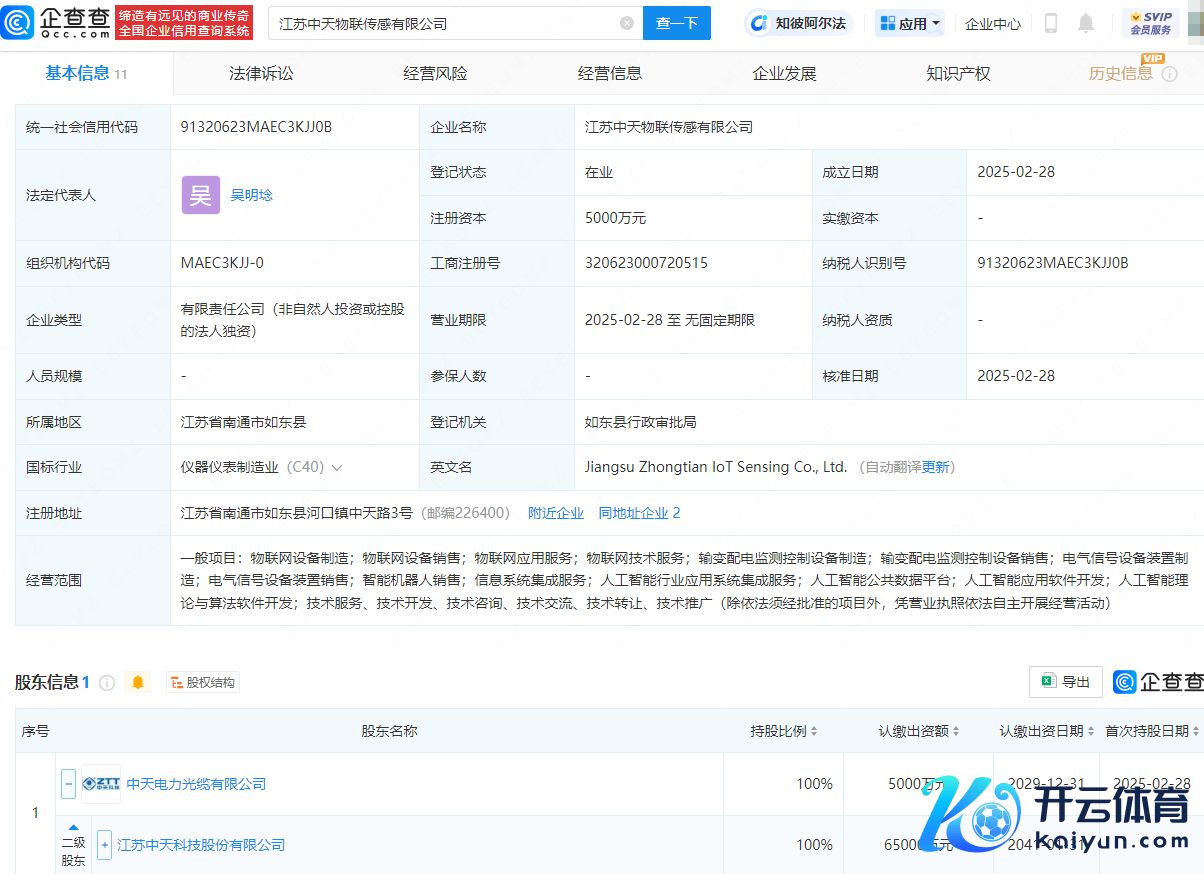Click the info icon next to 股东信息
Image resolution: width=1204 pixels, height=874 pixels.
(107, 683)
